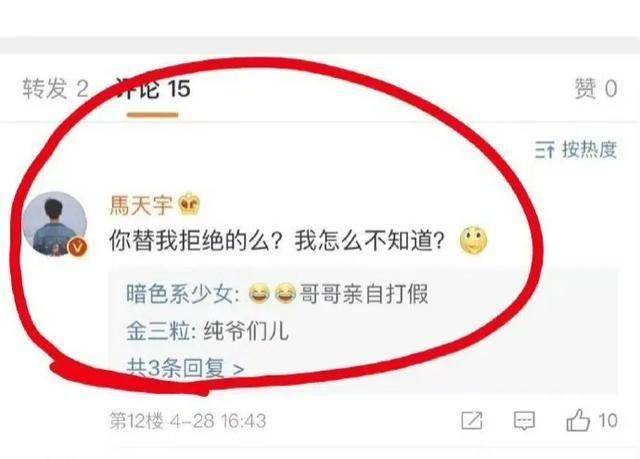Viewport: 640px width, 459px height.
Task: Click the smiley emoji after 我怎么不知道
Action: pyautogui.click(x=473, y=240)
